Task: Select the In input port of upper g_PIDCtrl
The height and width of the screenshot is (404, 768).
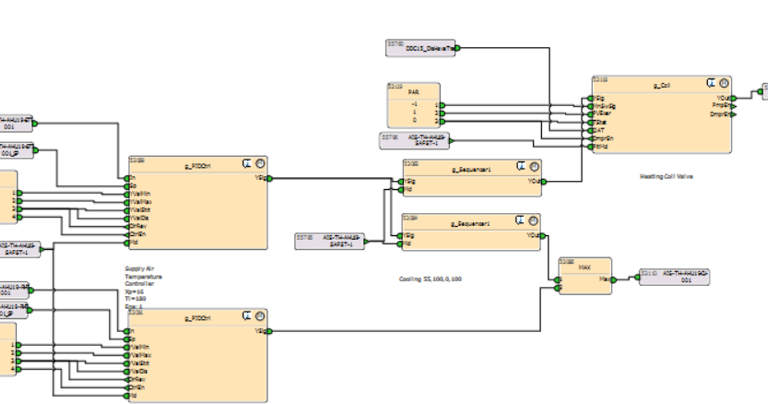Action: tap(127, 178)
